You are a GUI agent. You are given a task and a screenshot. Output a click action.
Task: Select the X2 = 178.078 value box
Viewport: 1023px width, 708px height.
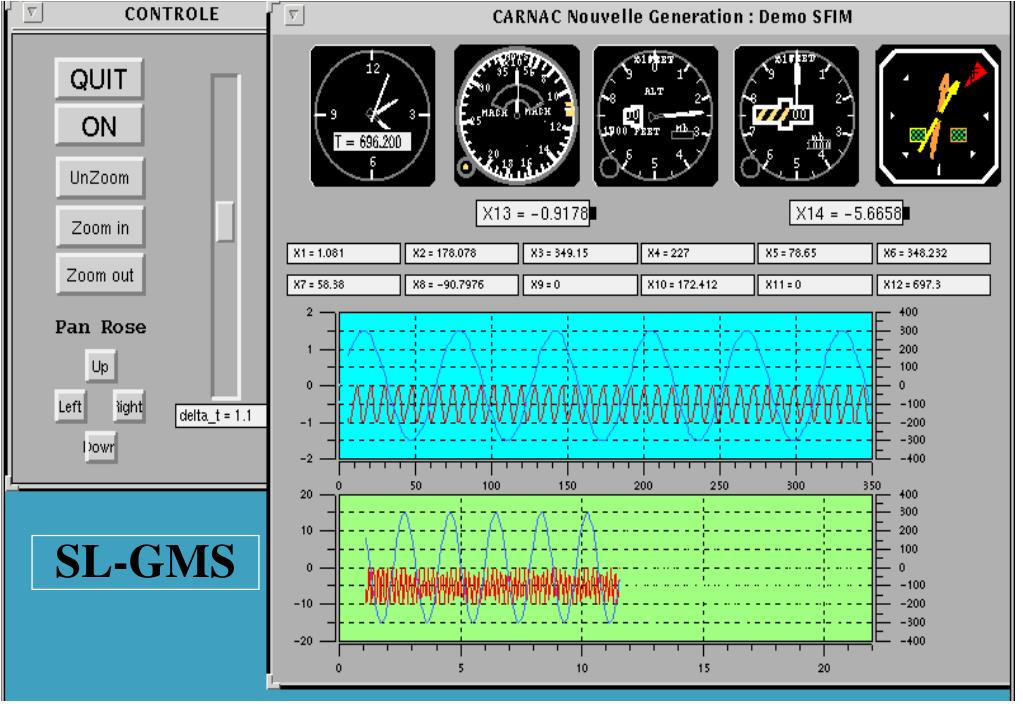462,253
